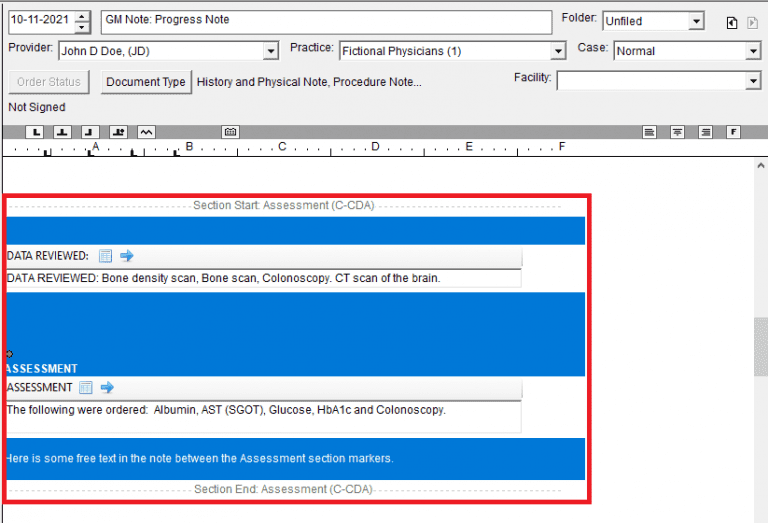The image size is (768, 523).
Task: Open the Case dropdown showing Normal
Action: click(x=753, y=51)
